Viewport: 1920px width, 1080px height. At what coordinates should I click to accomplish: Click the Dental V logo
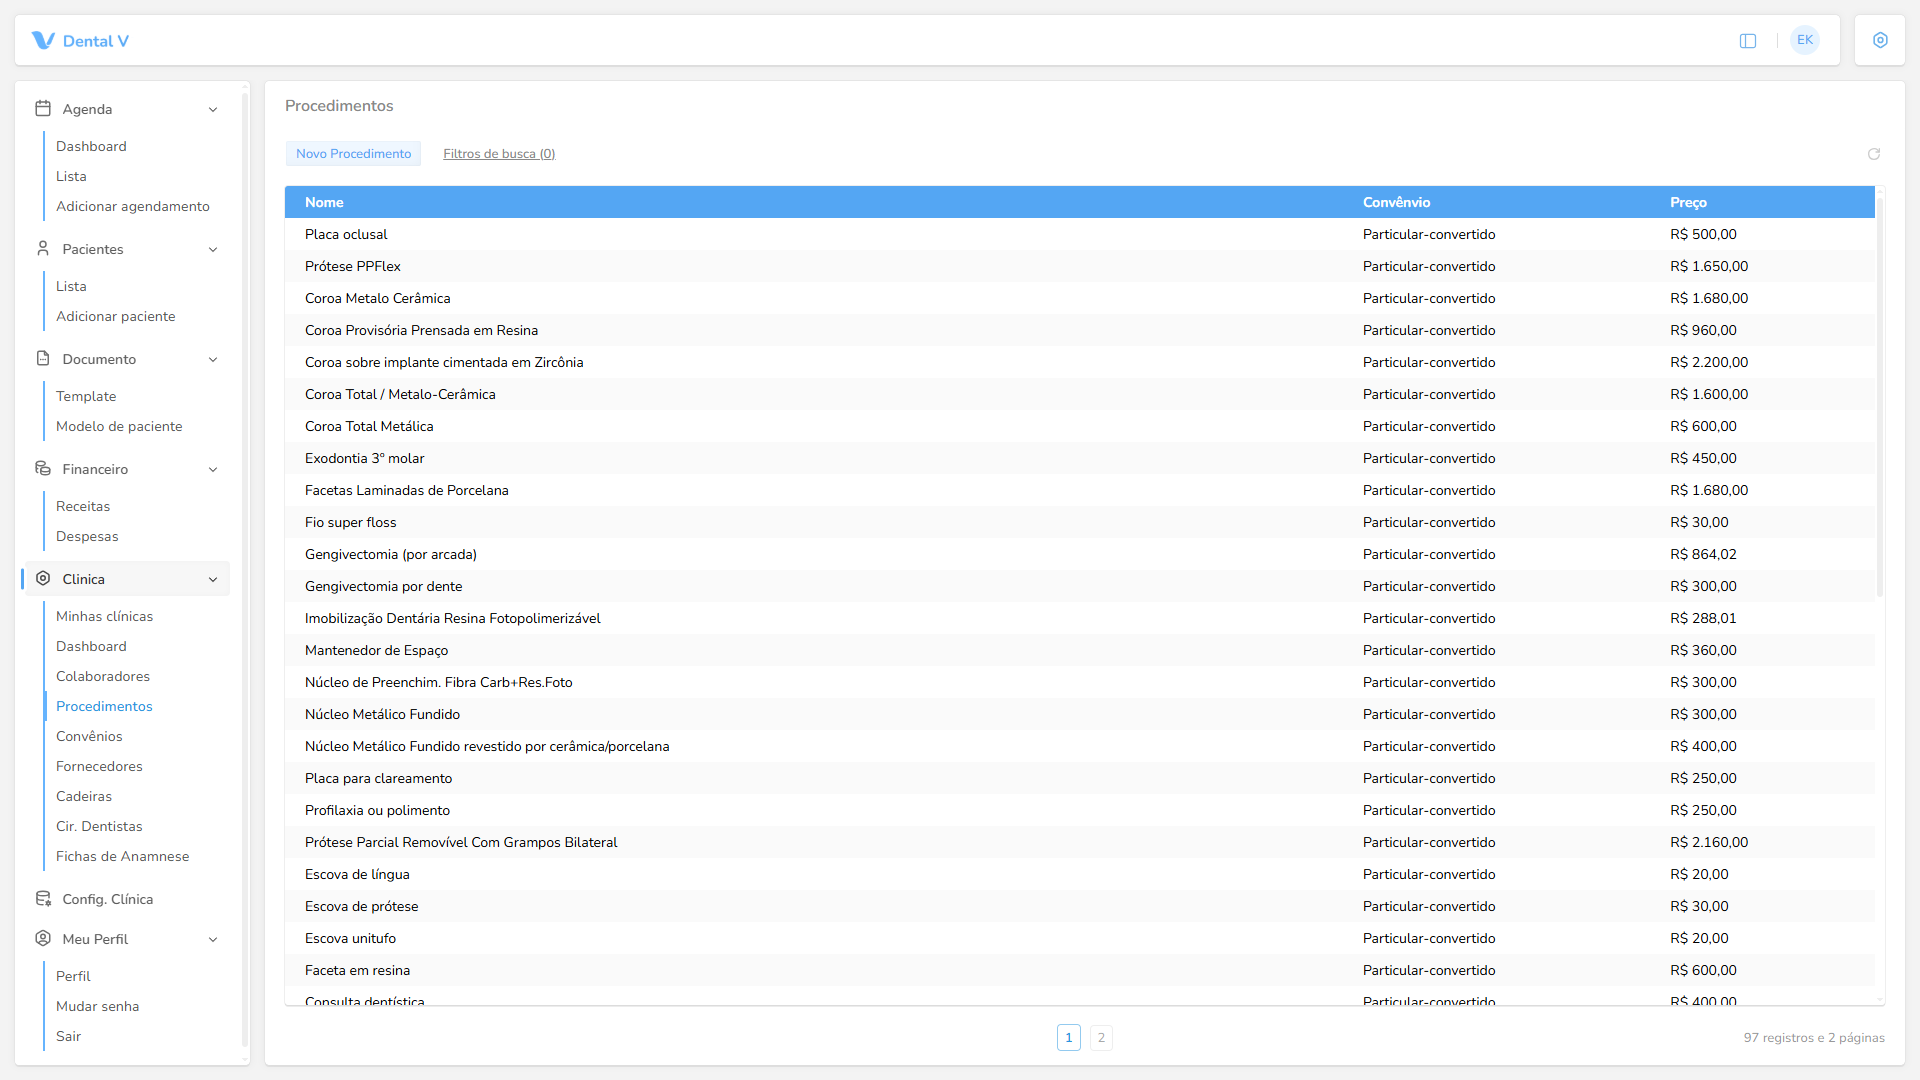point(80,41)
